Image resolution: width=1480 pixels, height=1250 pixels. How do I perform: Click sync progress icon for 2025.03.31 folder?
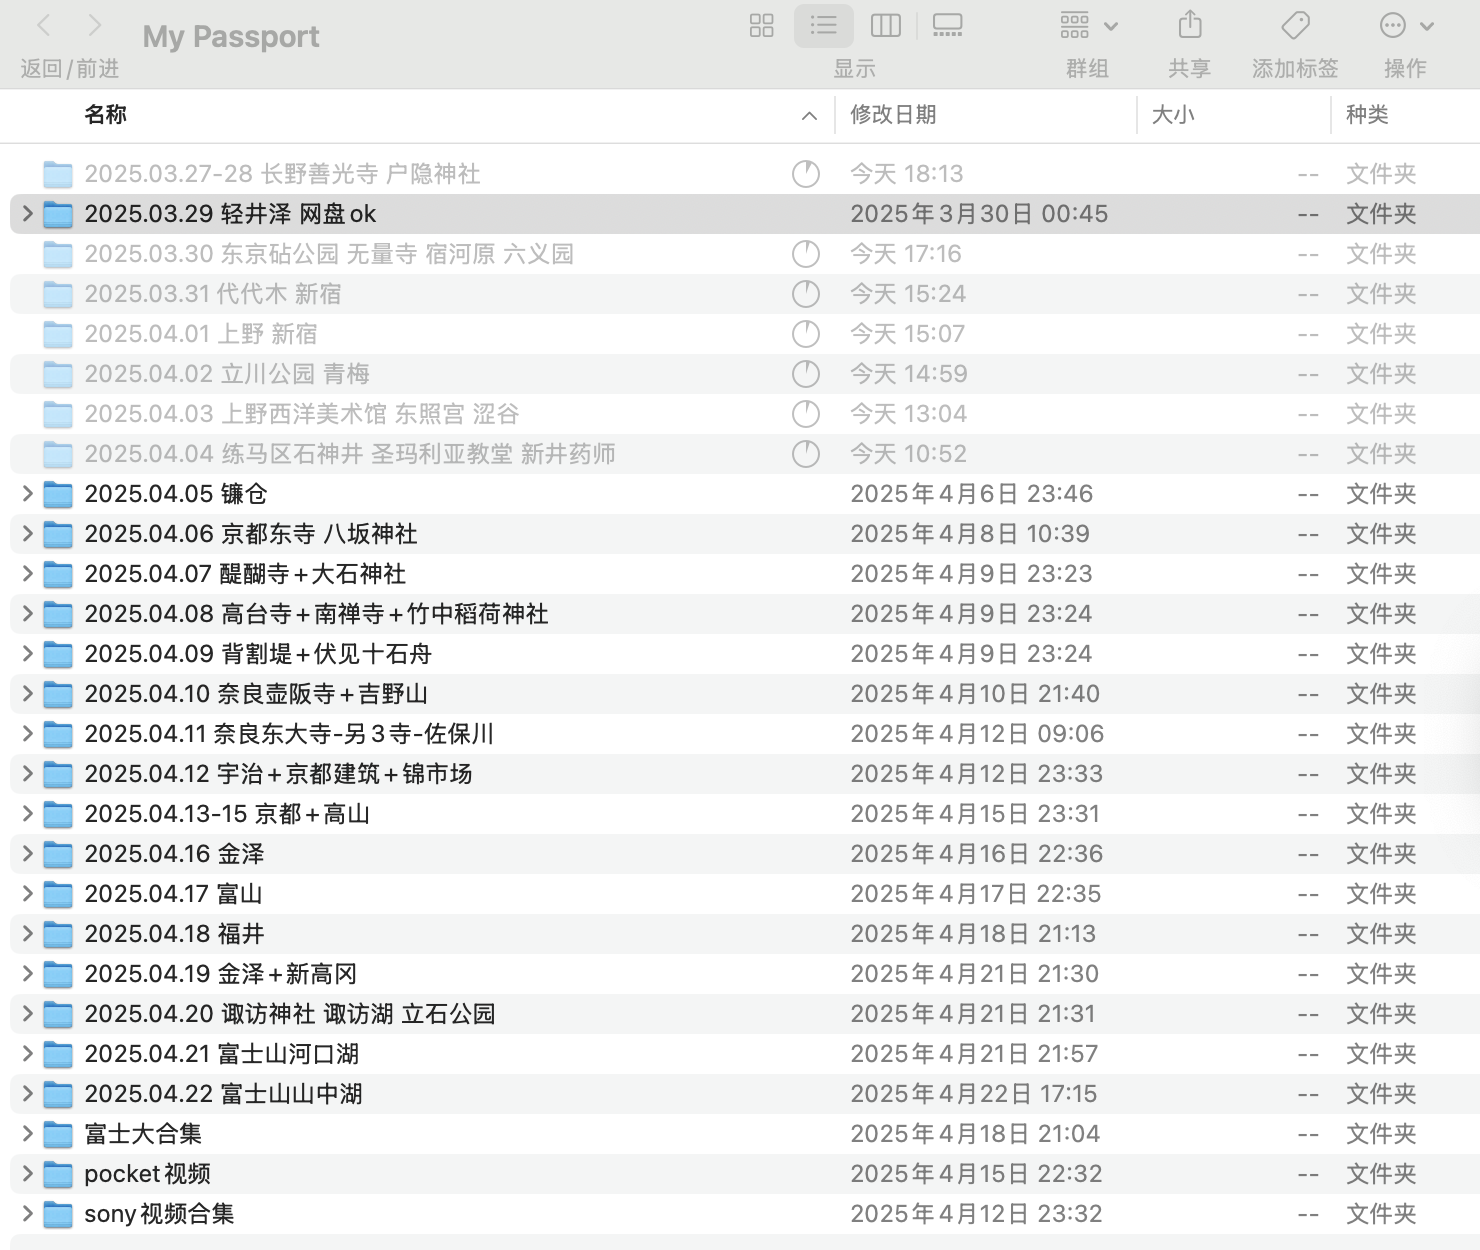tap(805, 294)
